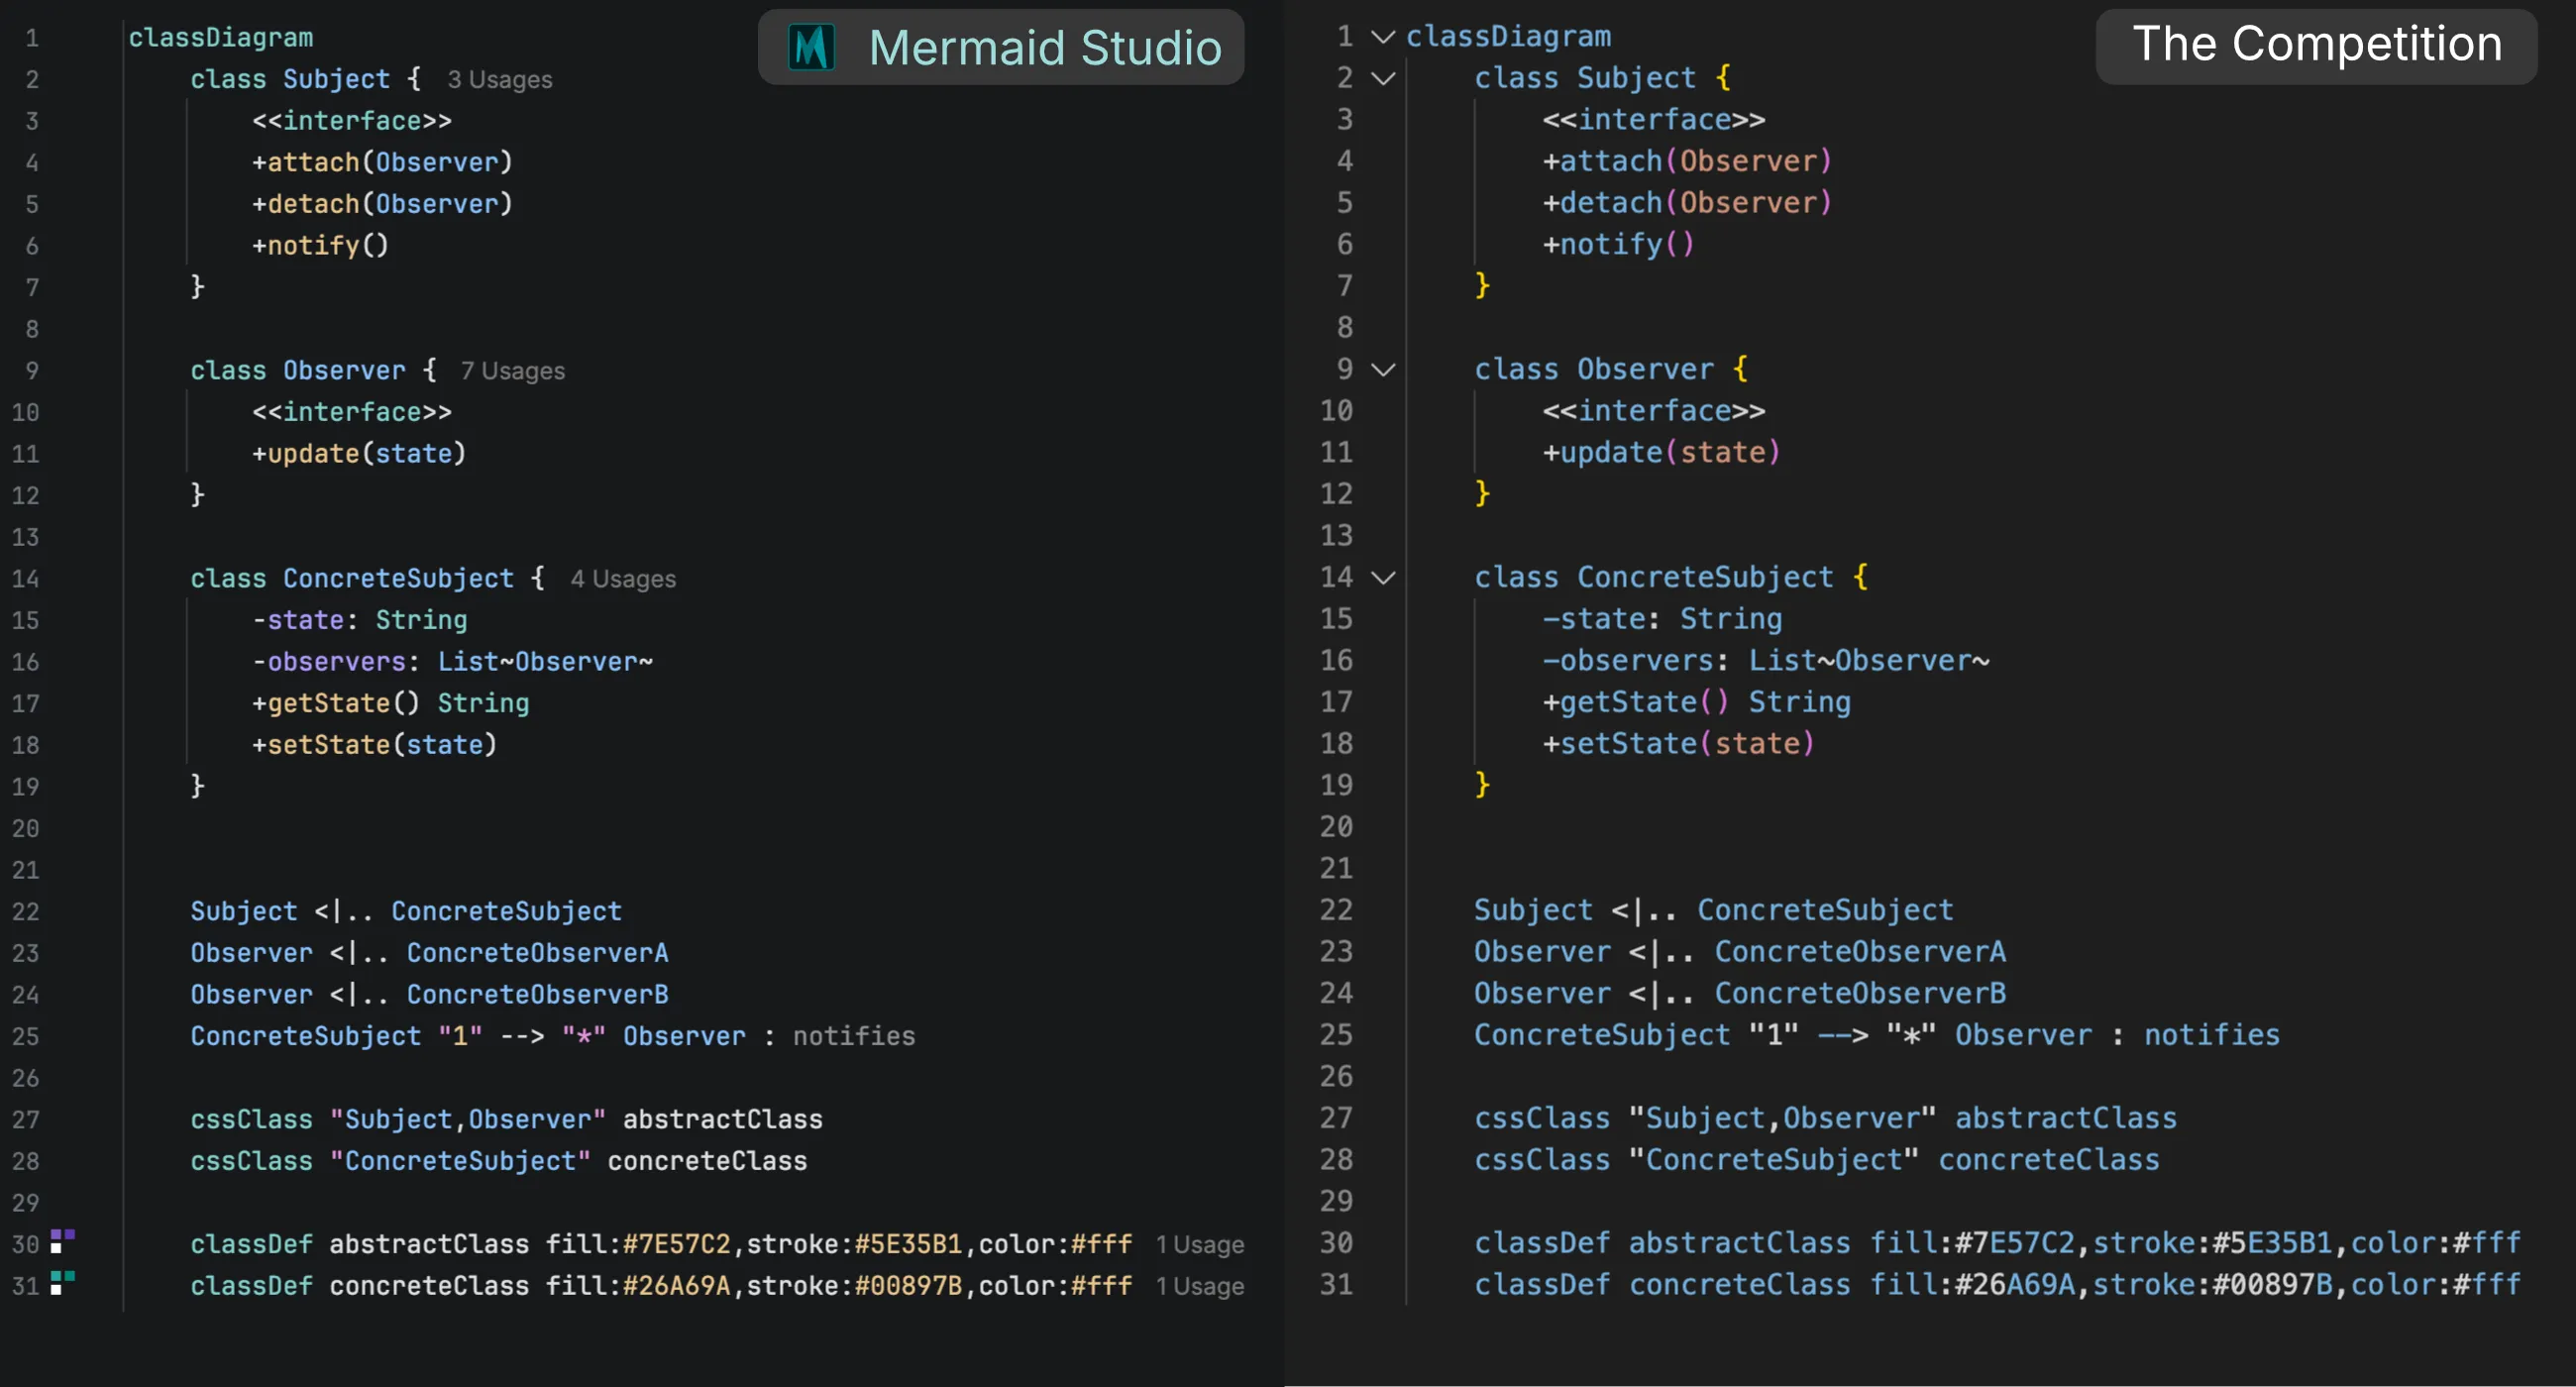Open "4 Usages" beside ConcreteSubject
This screenshot has width=2576, height=1387.
(622, 578)
